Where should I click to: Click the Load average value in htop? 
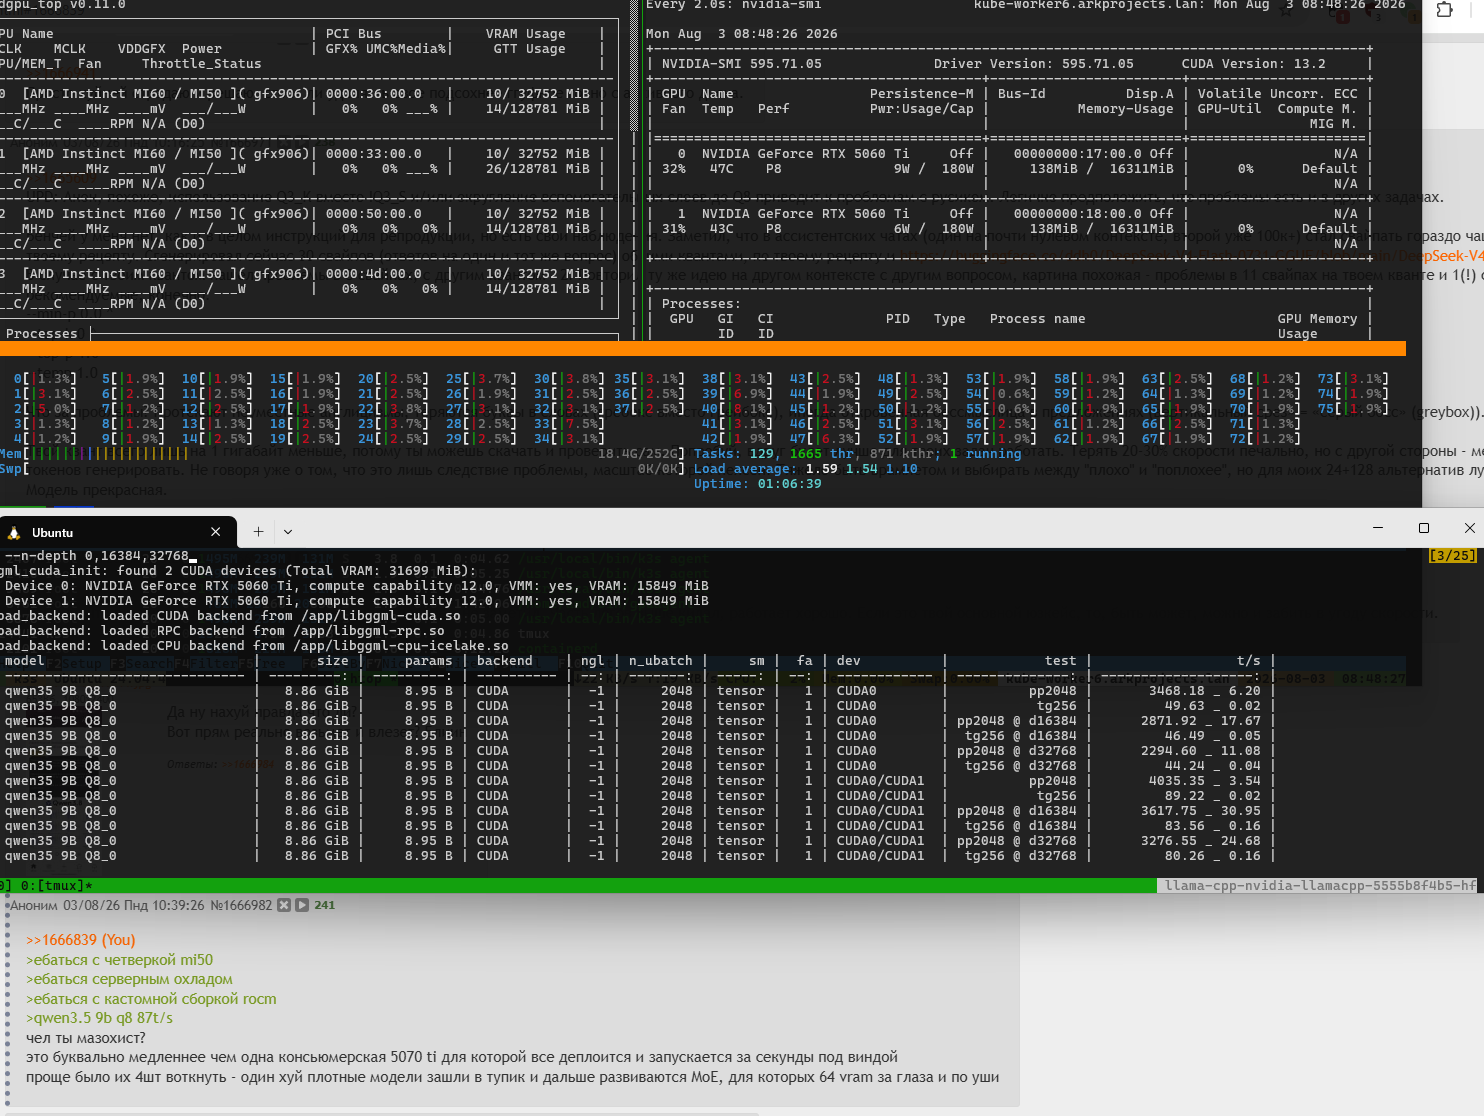[861, 469]
